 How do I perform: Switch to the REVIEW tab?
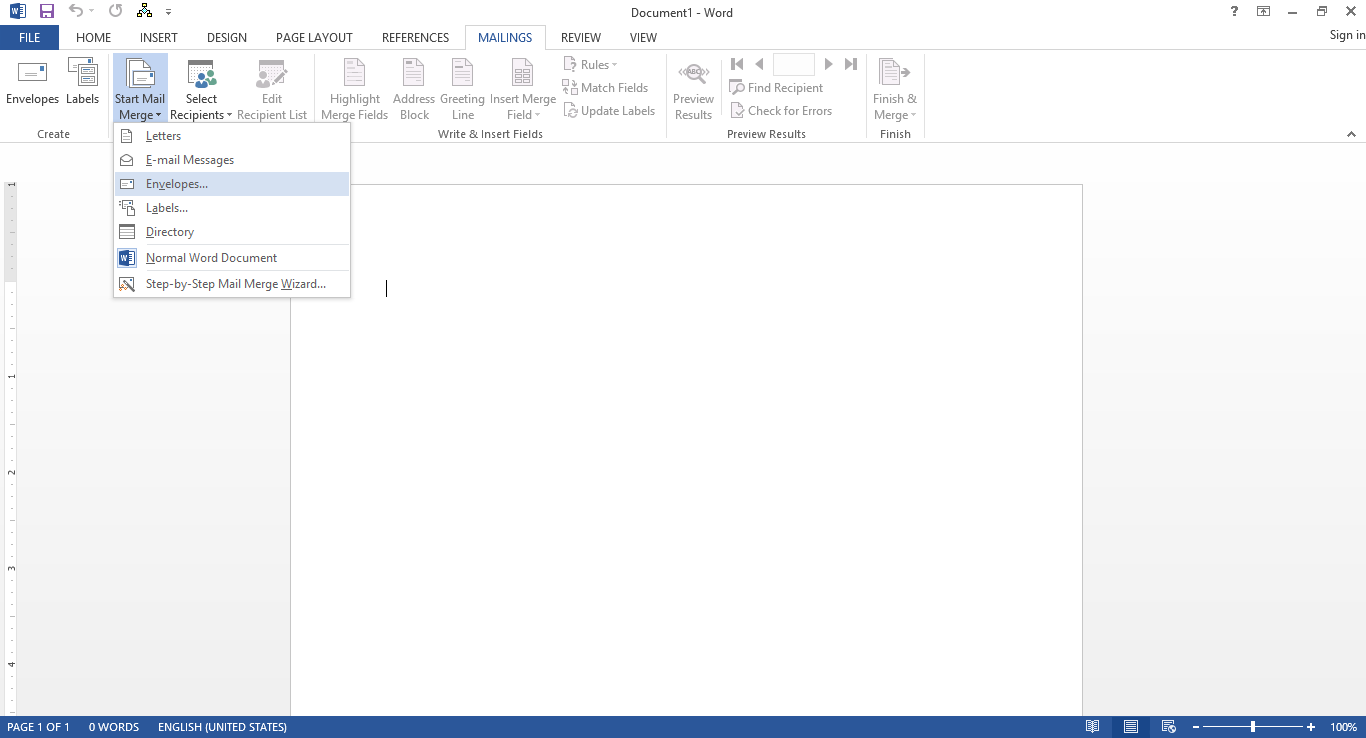click(581, 38)
